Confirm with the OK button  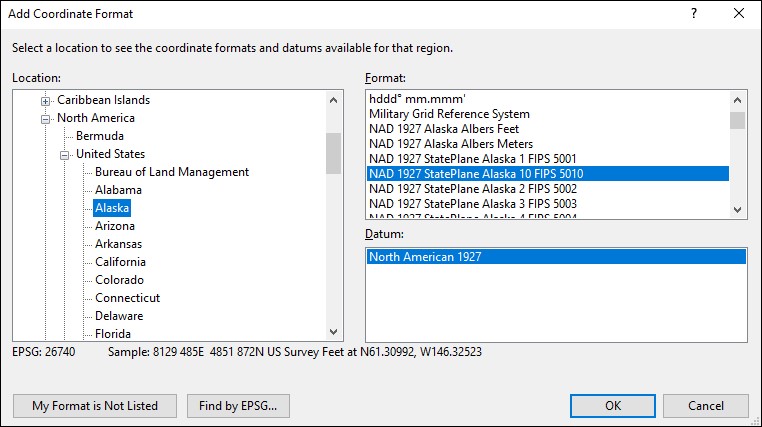(x=612, y=406)
